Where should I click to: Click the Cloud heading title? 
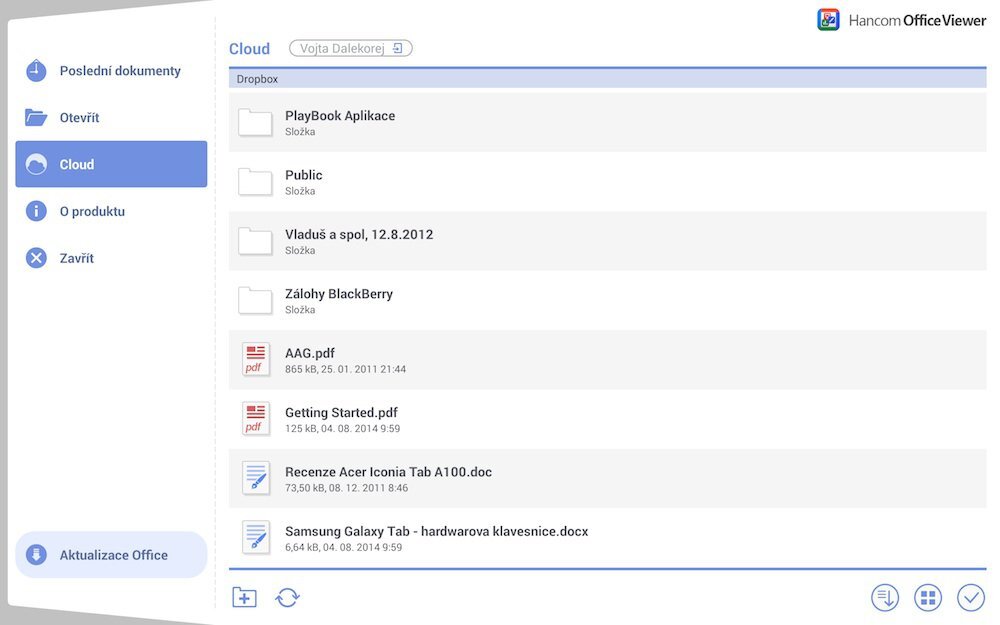249,48
